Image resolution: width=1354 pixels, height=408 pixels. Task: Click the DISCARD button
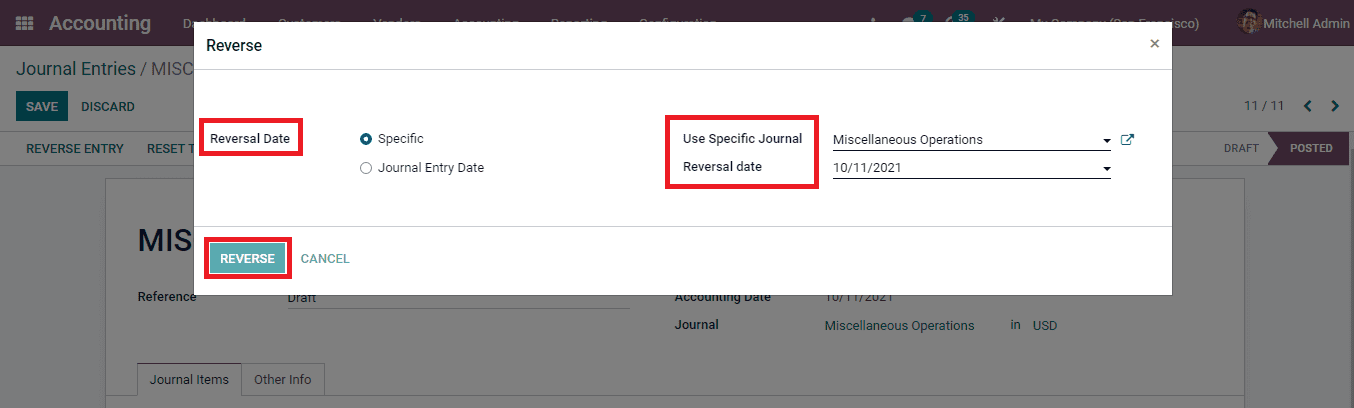(108, 107)
